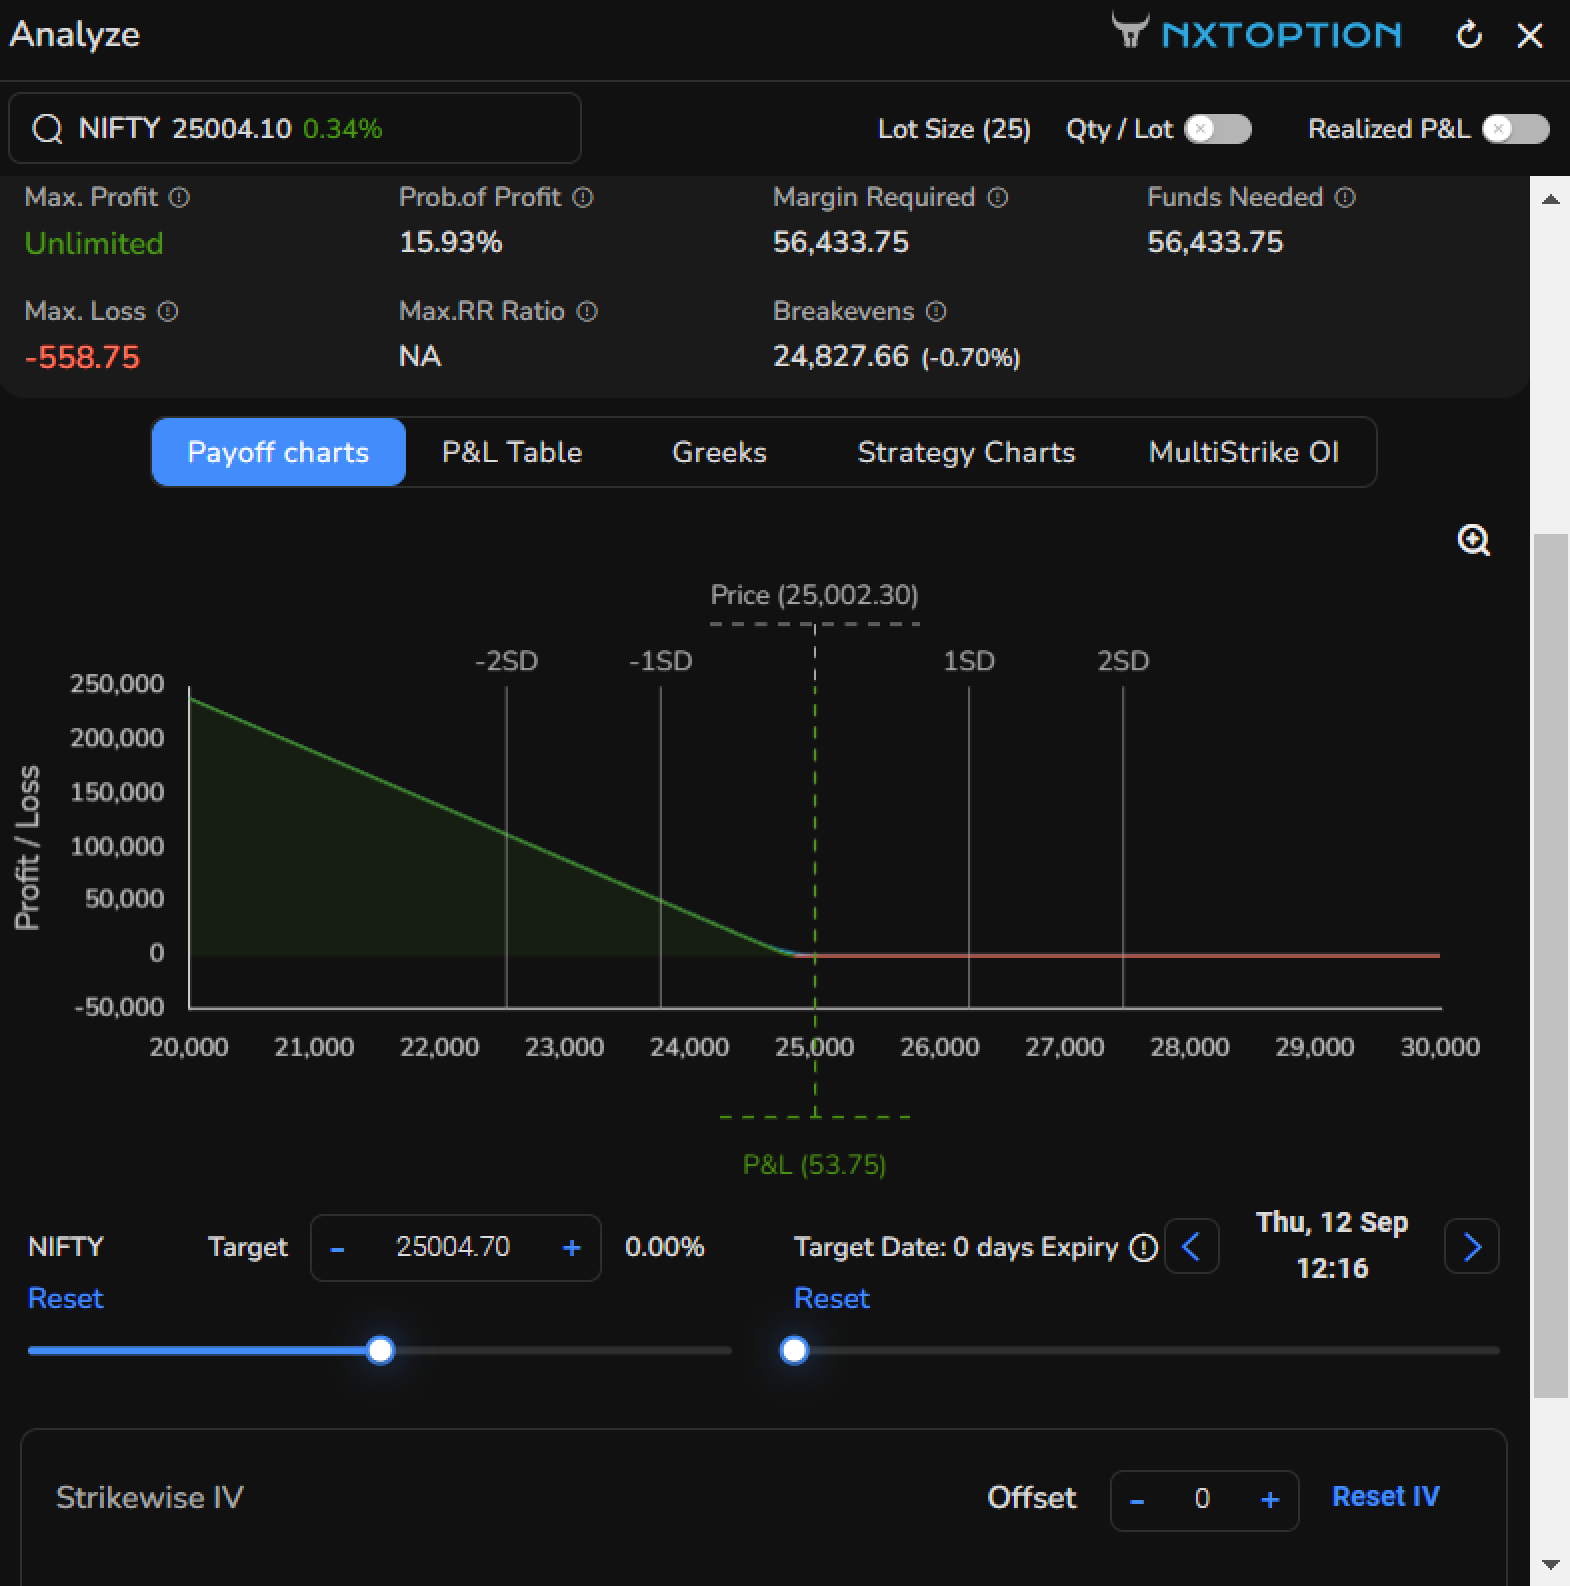Click the info icon next to Max. Profit
The height and width of the screenshot is (1586, 1570).
(179, 197)
